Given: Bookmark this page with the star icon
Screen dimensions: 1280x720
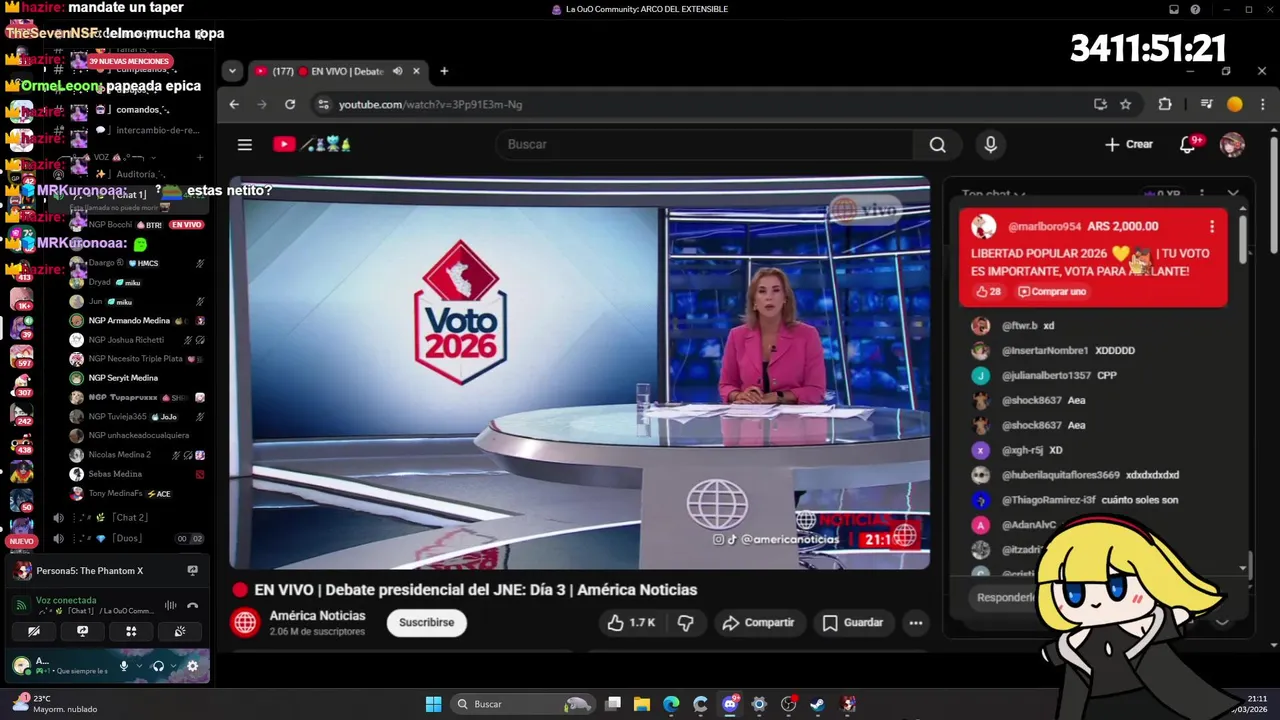Looking at the screenshot, I should [x=1126, y=104].
